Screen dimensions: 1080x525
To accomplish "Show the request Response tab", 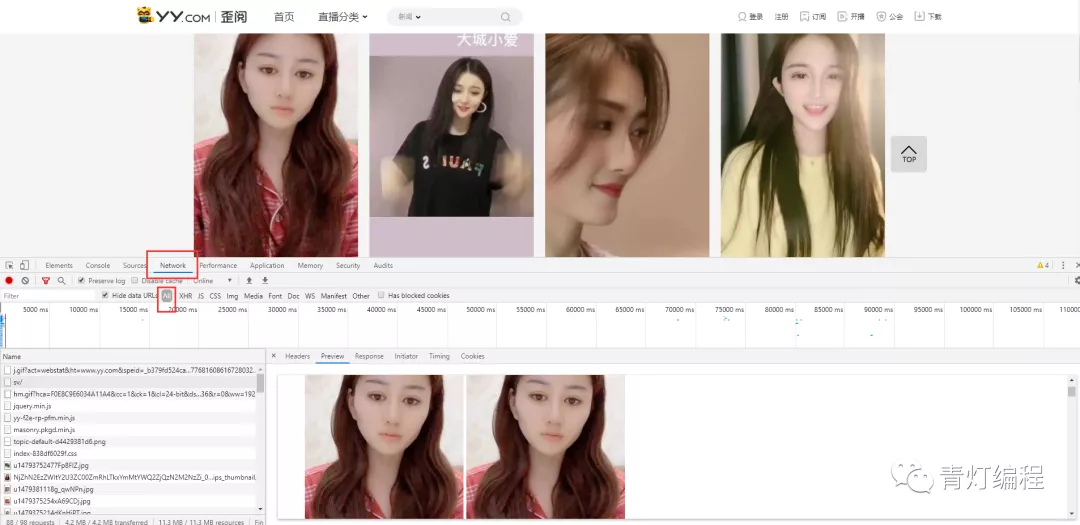I will click(369, 356).
